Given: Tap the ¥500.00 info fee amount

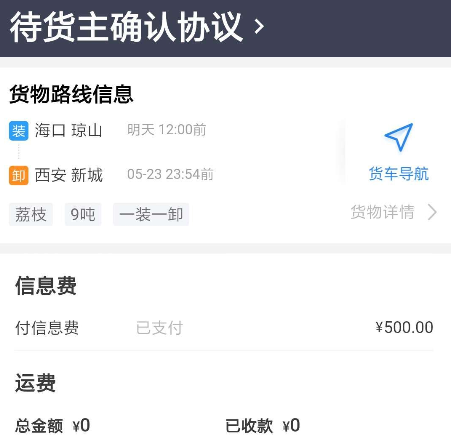Looking at the screenshot, I should click(404, 328).
